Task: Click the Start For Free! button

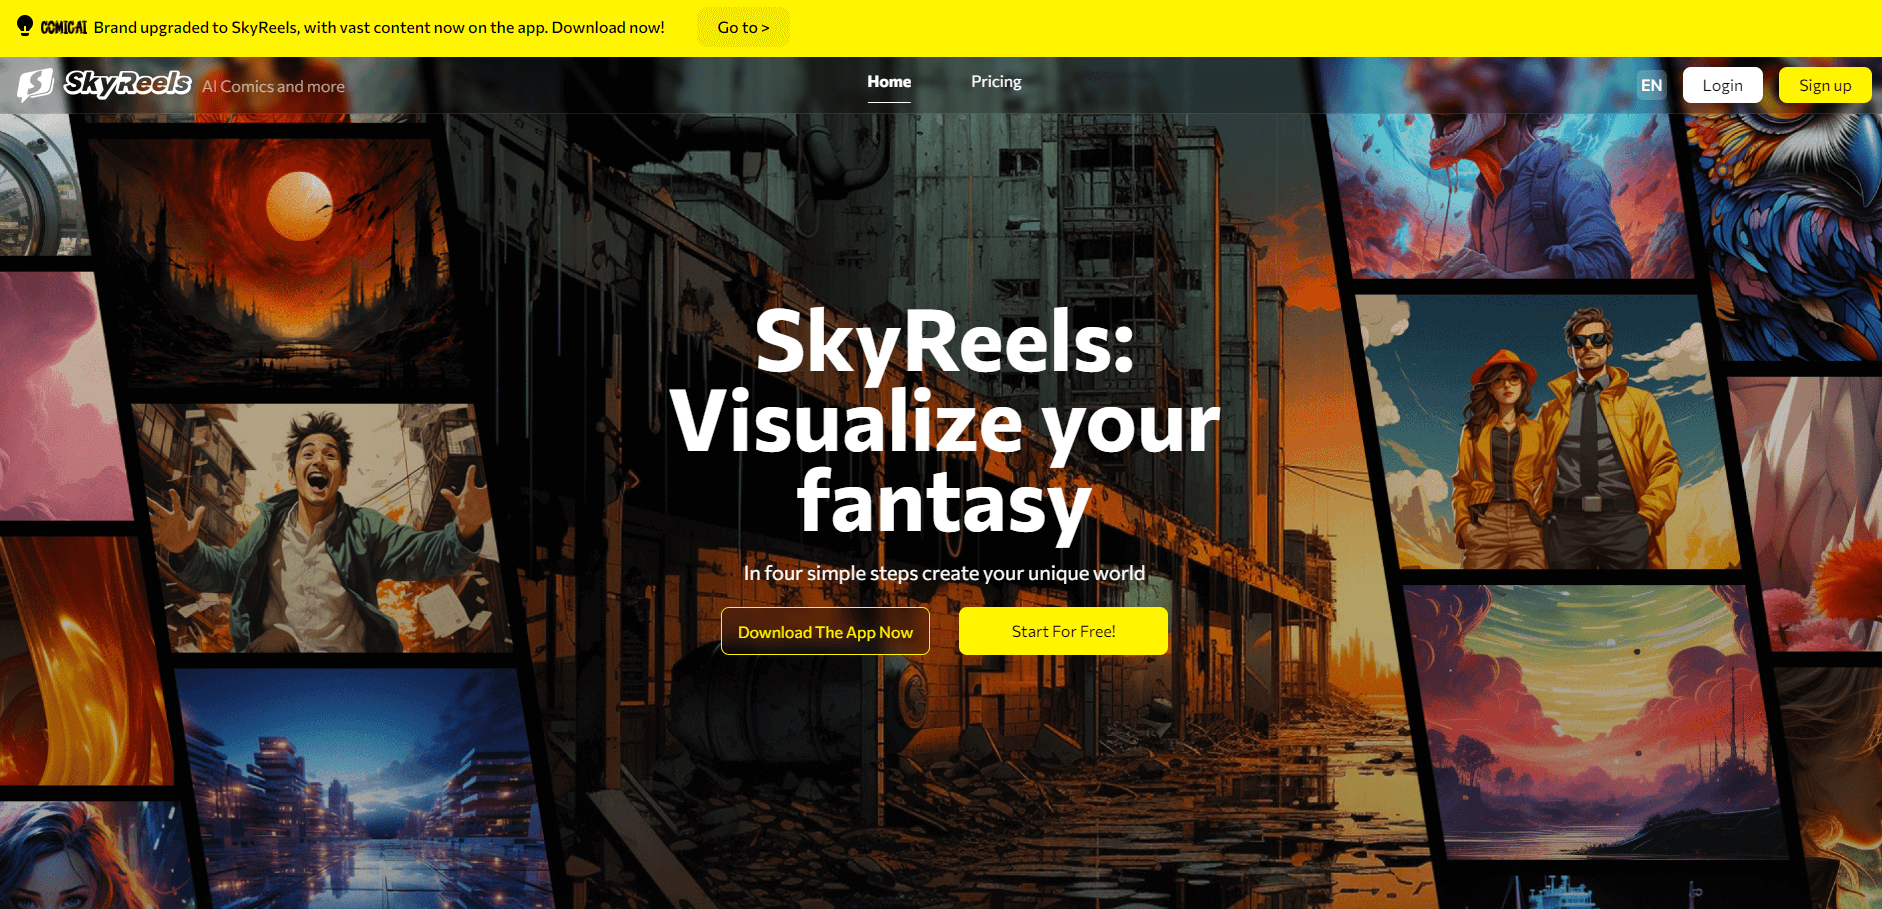Action: (x=1063, y=631)
